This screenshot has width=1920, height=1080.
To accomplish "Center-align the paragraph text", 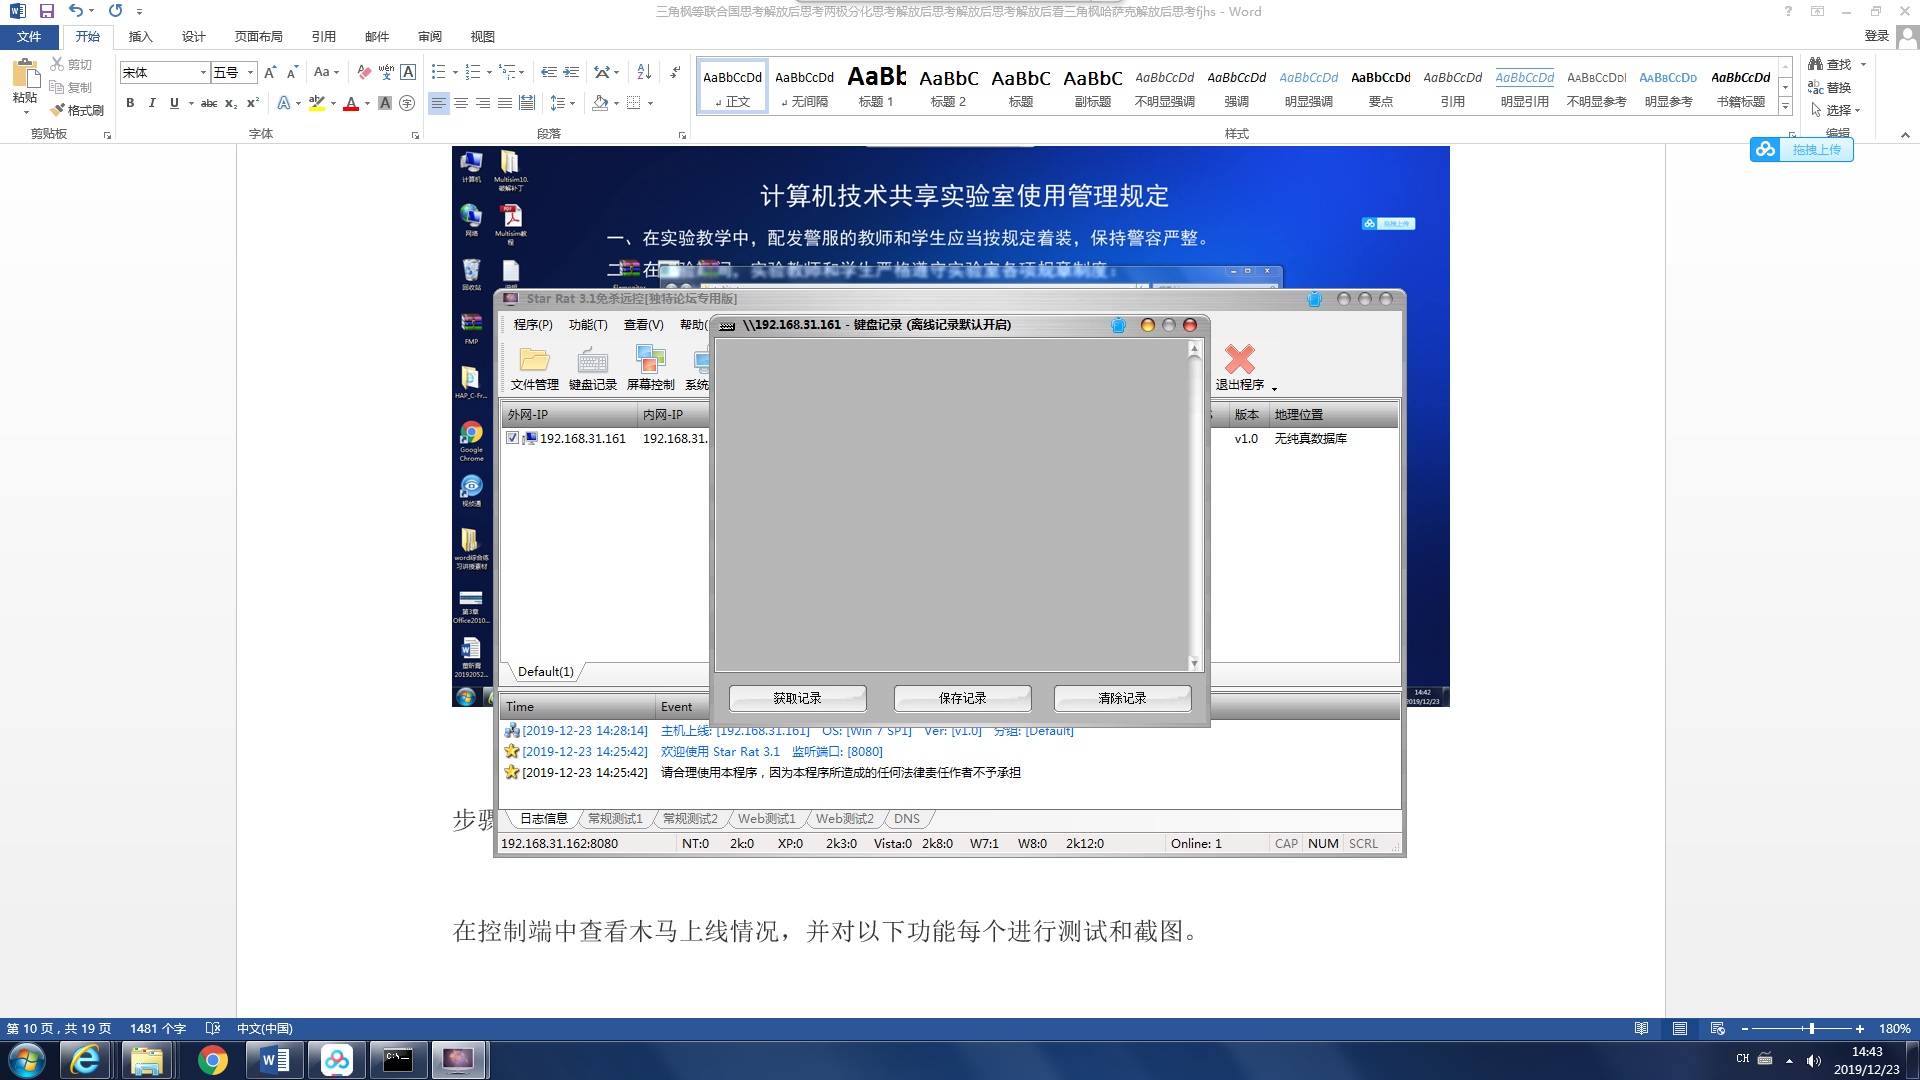I will (461, 103).
